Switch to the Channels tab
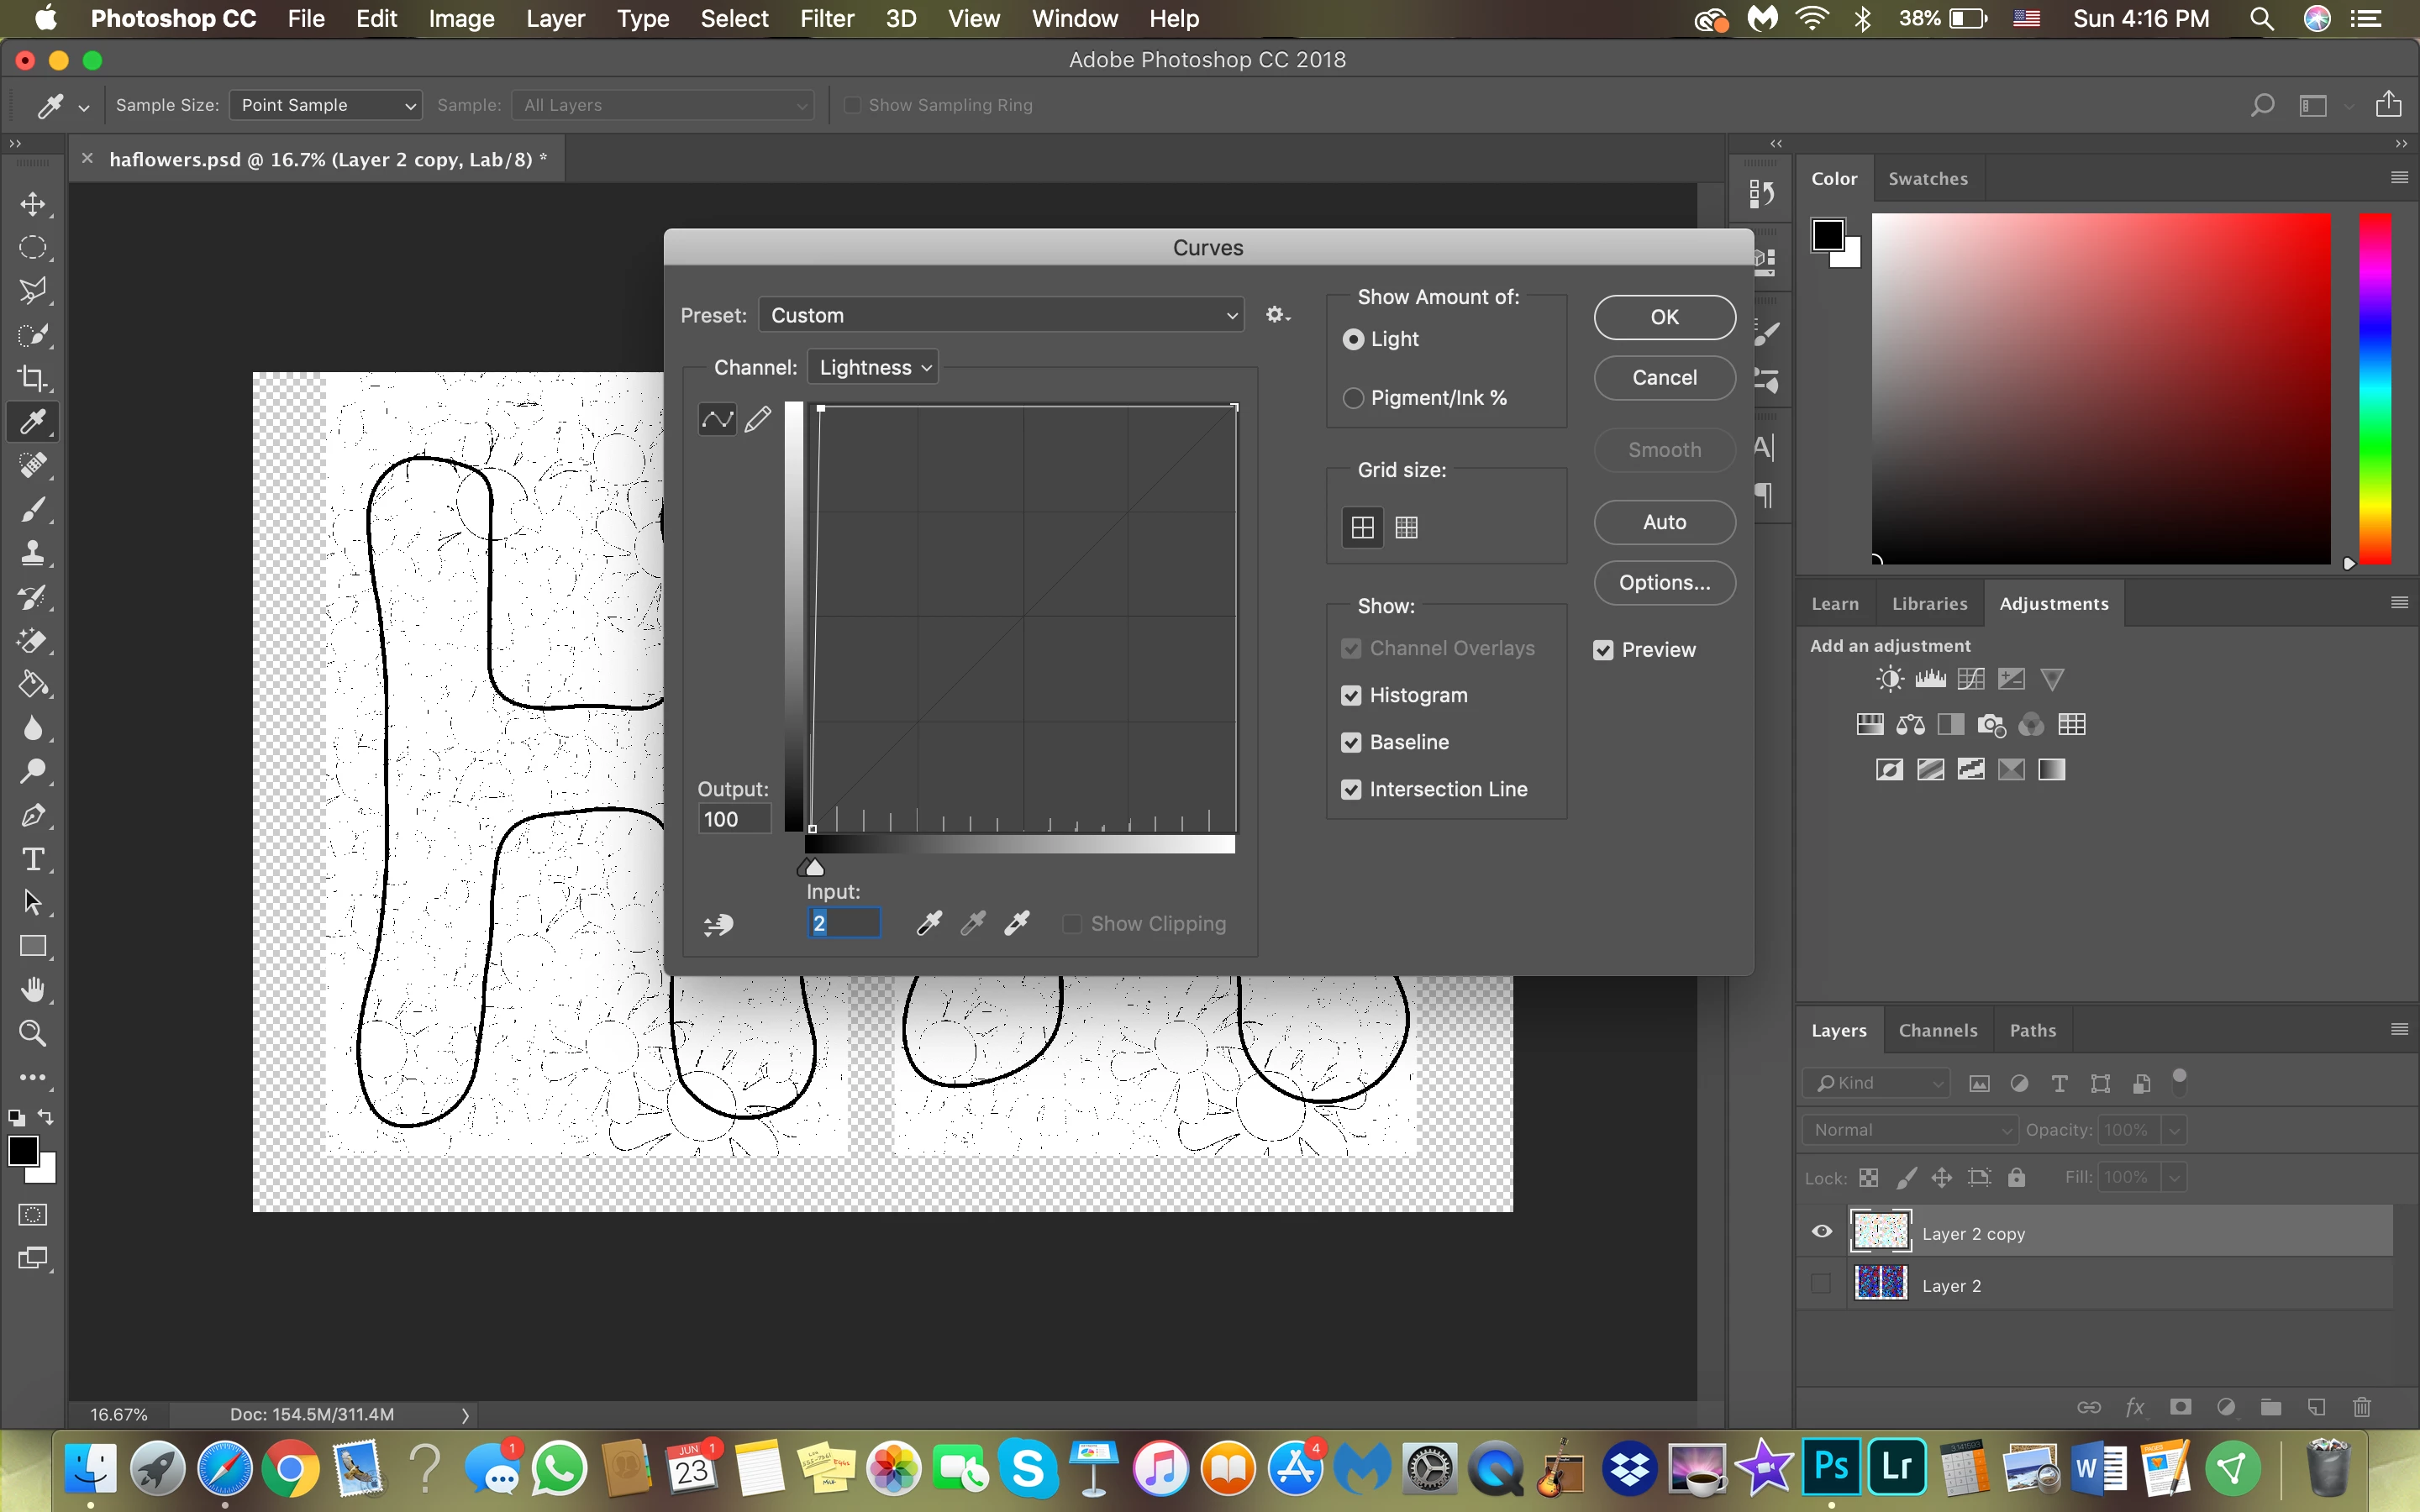2420x1512 pixels. (1937, 1030)
